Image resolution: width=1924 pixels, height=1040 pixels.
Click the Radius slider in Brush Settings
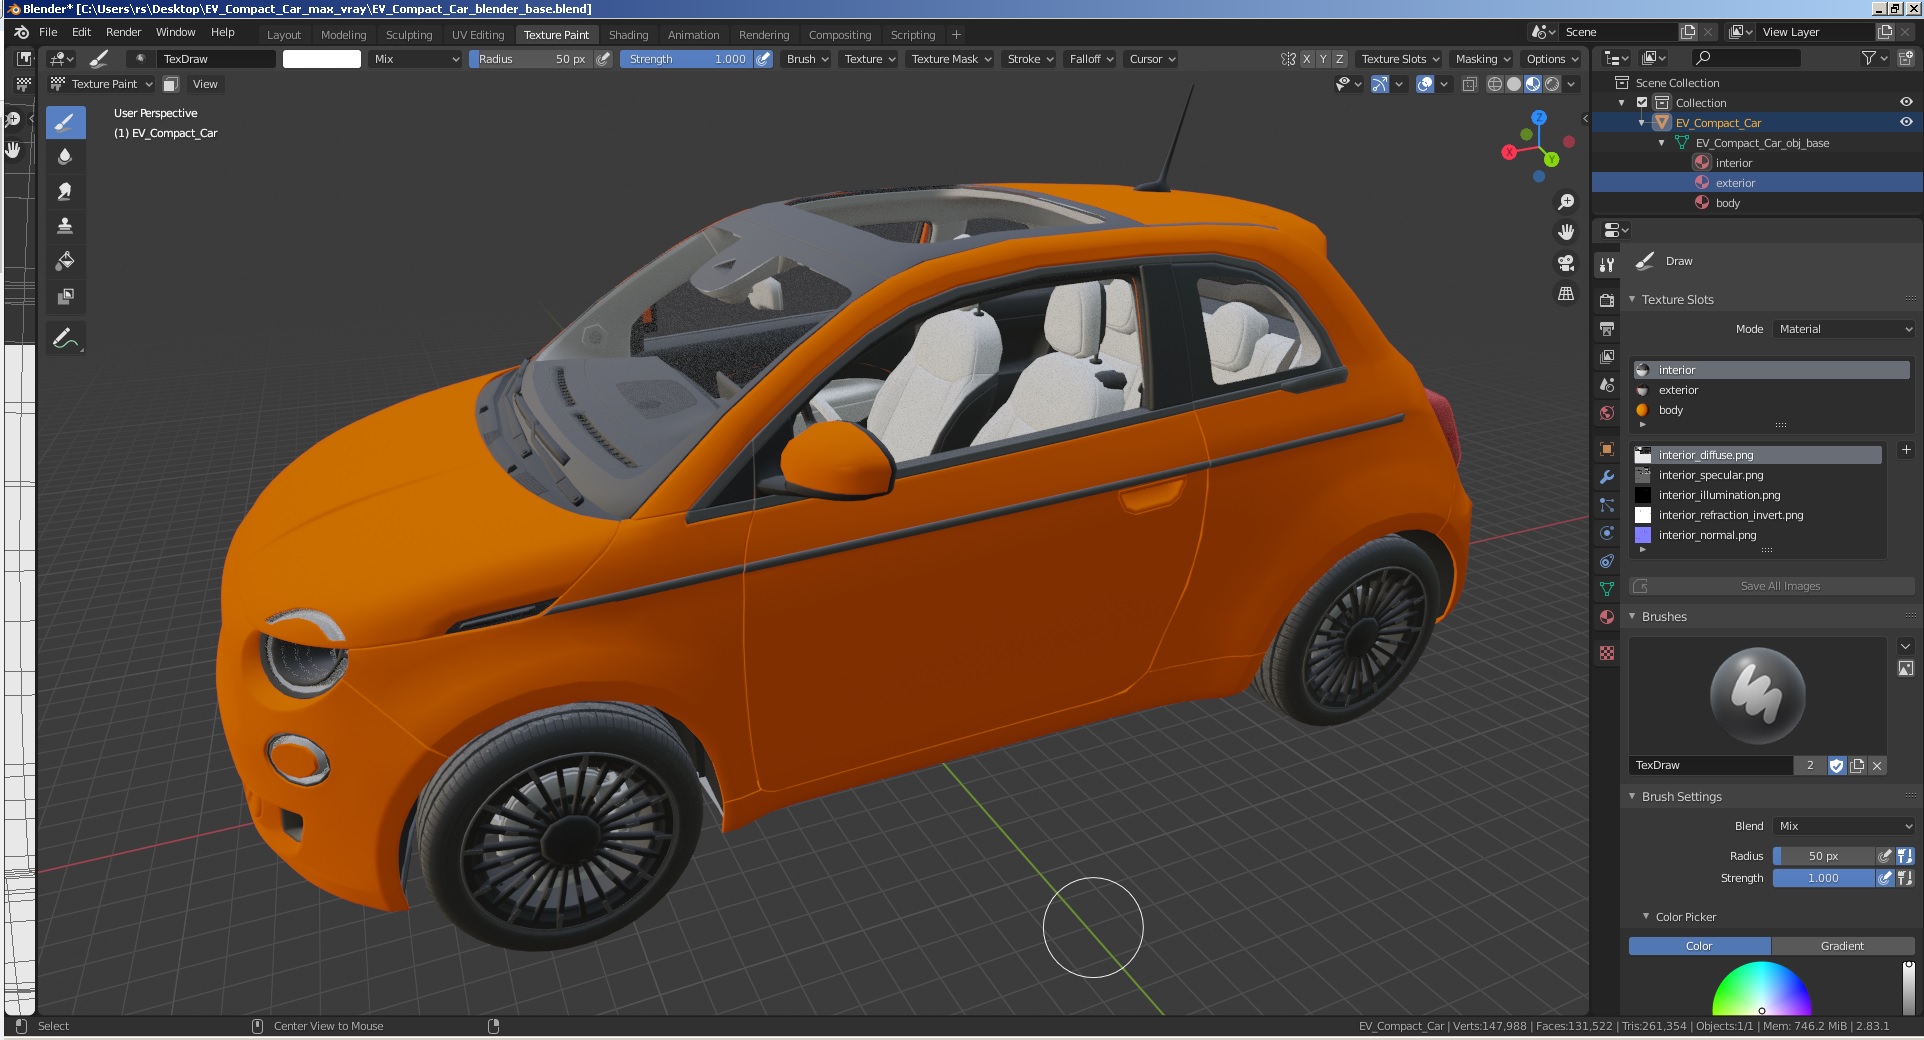tap(1823, 856)
